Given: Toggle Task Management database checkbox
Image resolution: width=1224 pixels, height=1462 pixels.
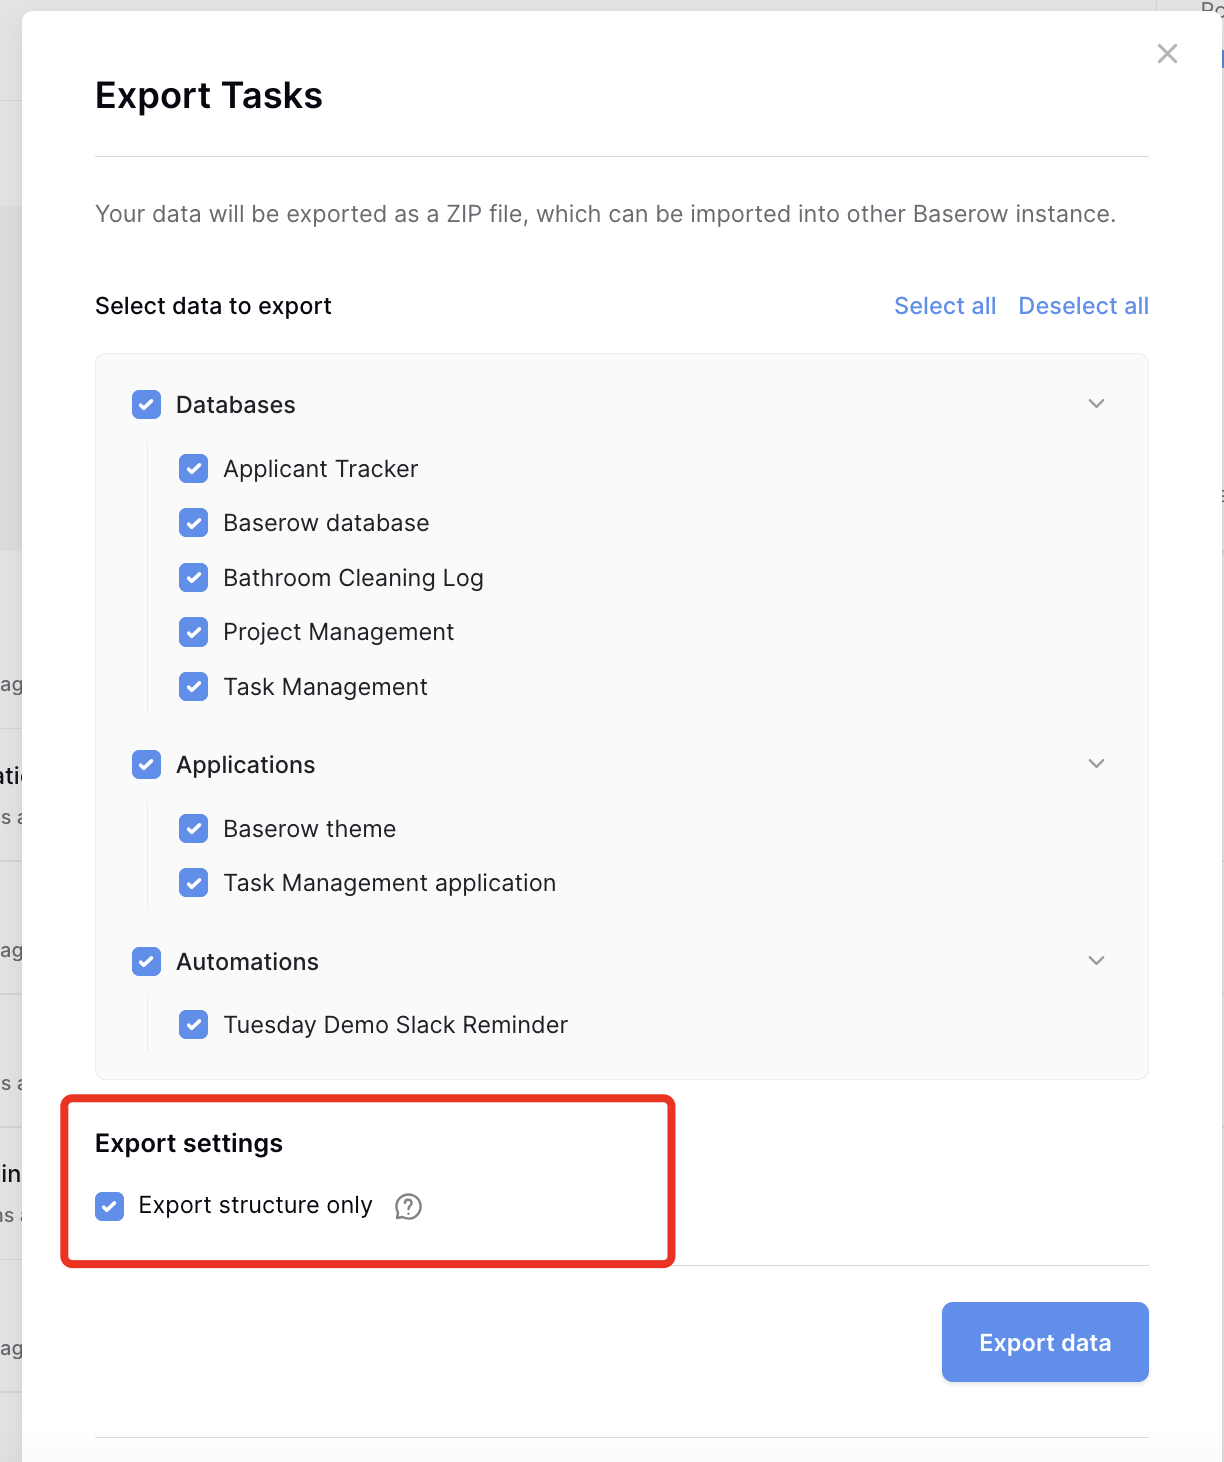Looking at the screenshot, I should (x=194, y=687).
